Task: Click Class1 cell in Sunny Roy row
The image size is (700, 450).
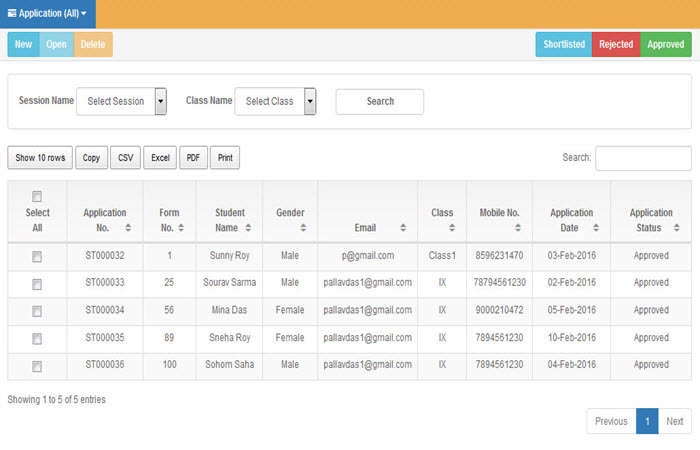Action: 442,255
